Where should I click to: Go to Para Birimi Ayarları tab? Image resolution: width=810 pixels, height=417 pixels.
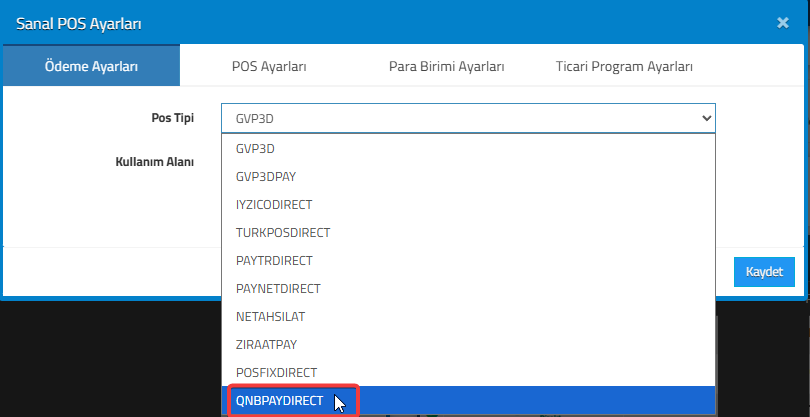446,66
